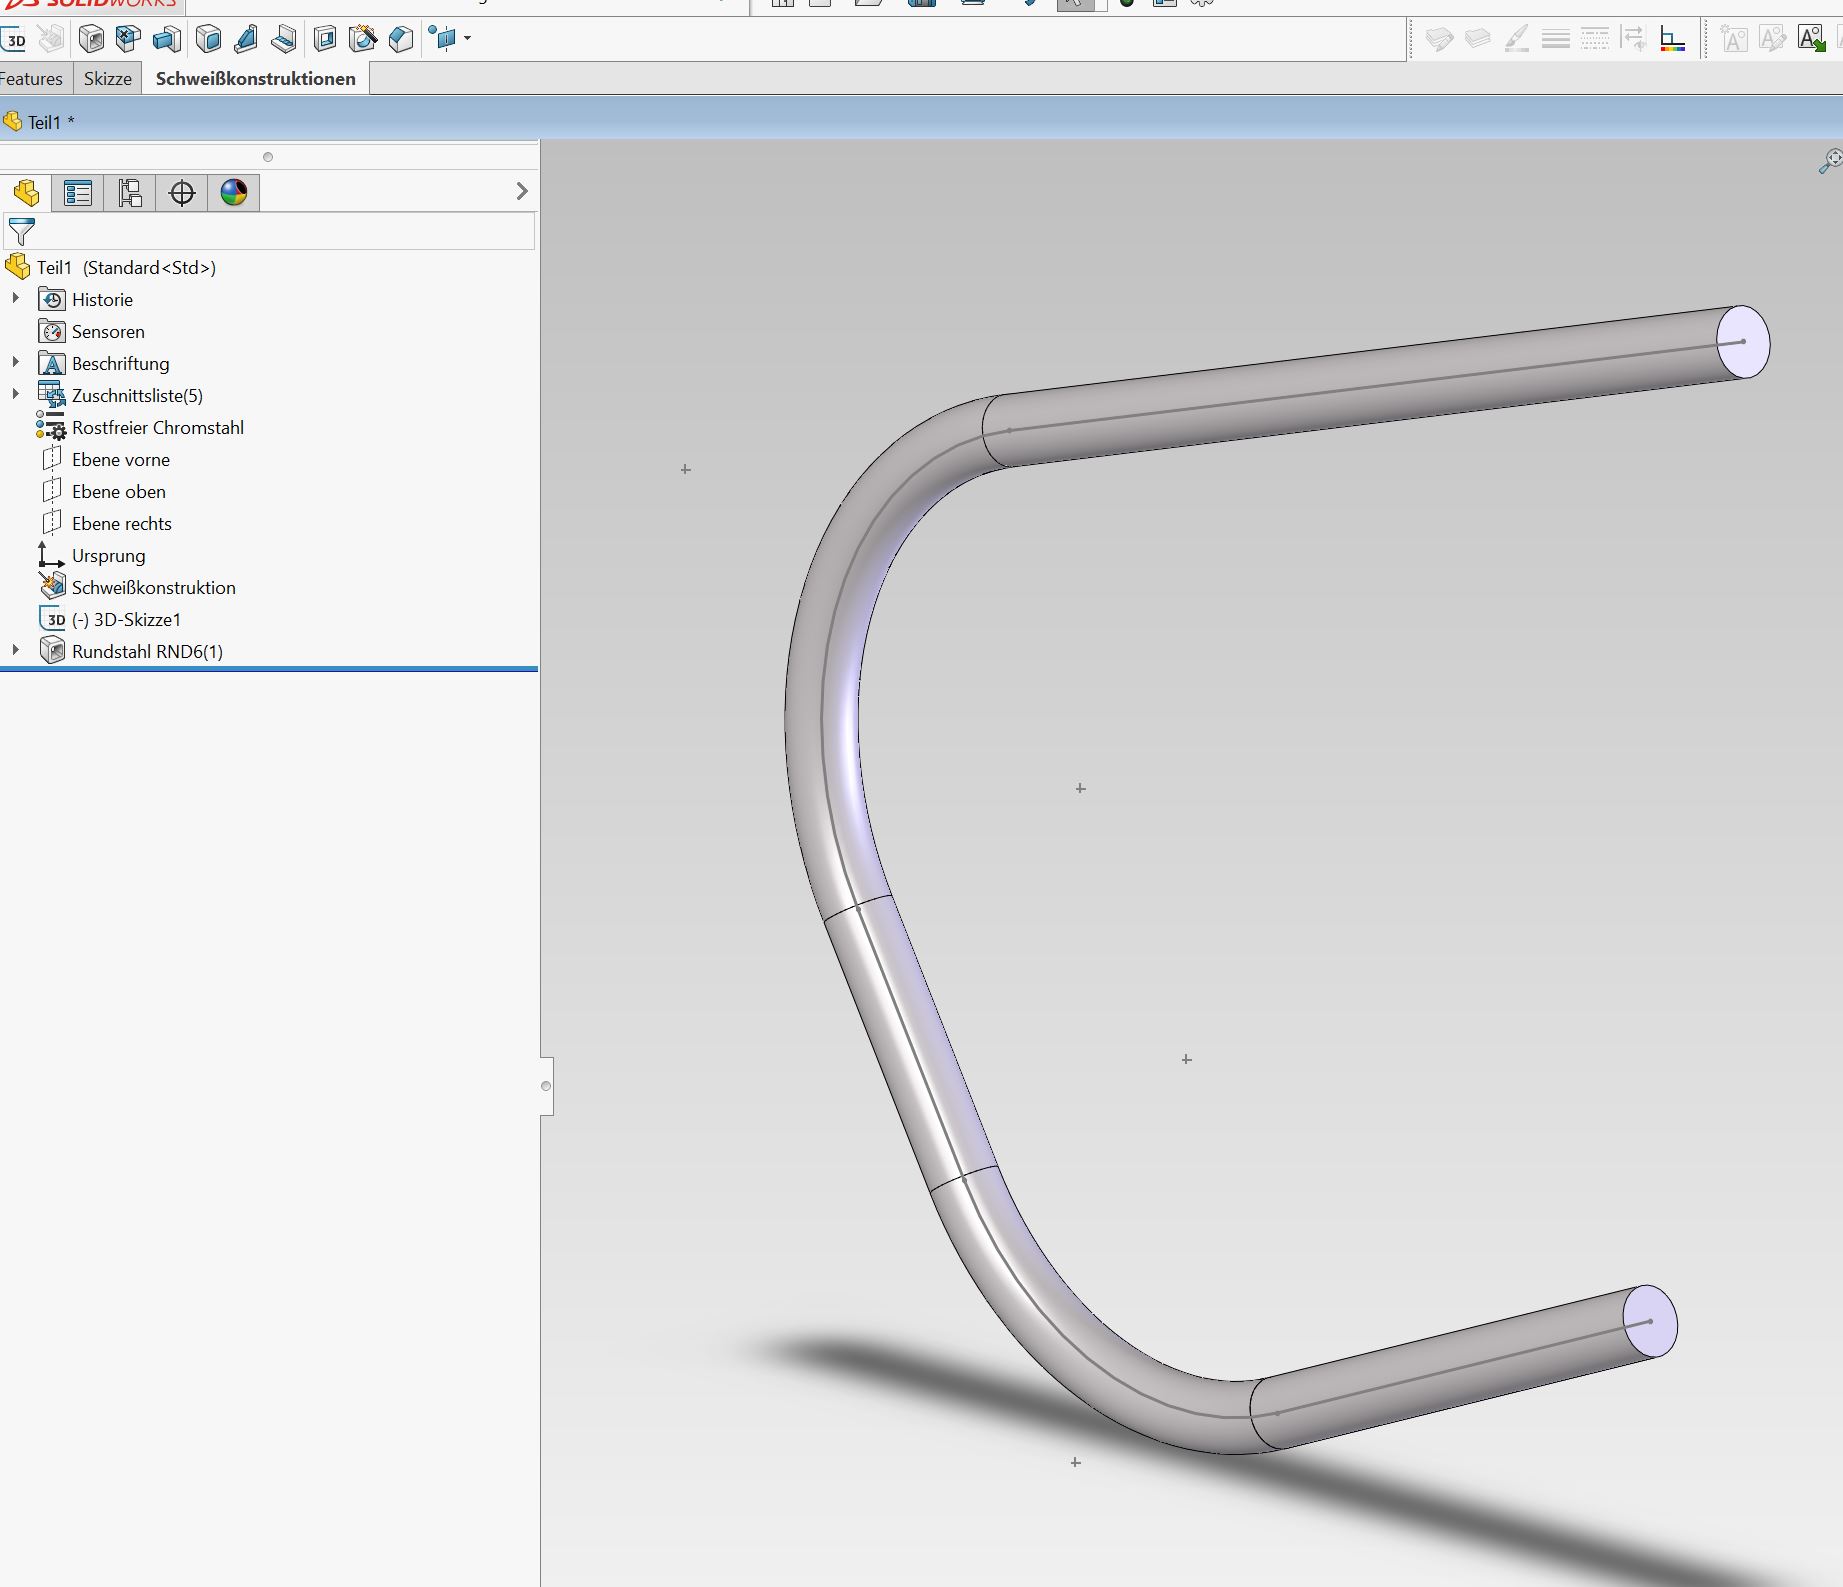Image resolution: width=1843 pixels, height=1587 pixels.
Task: Switch to the Features tab
Action: (x=31, y=79)
